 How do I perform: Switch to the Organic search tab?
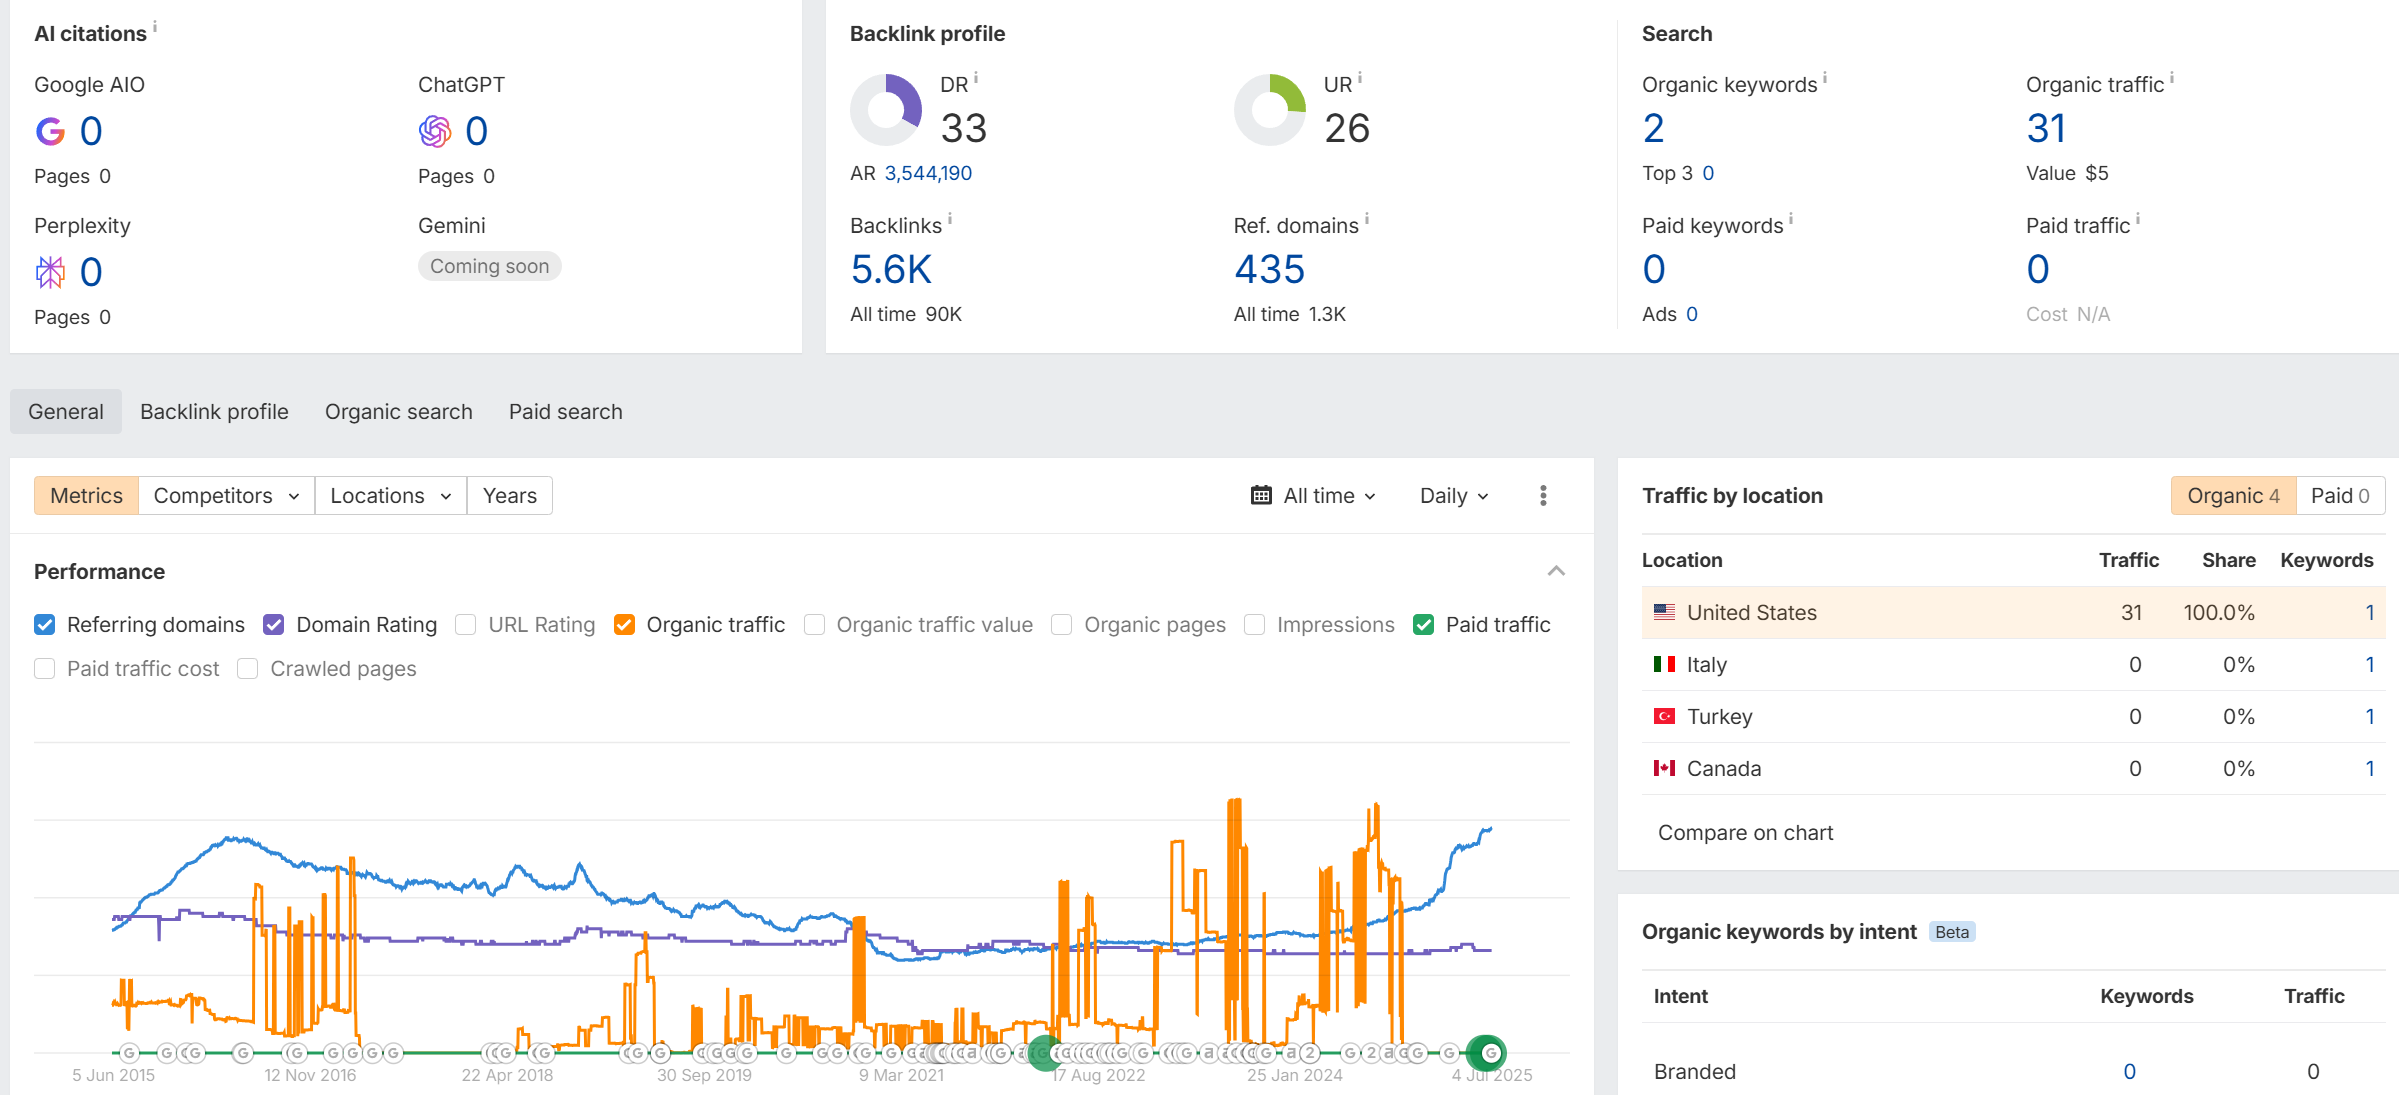398,412
